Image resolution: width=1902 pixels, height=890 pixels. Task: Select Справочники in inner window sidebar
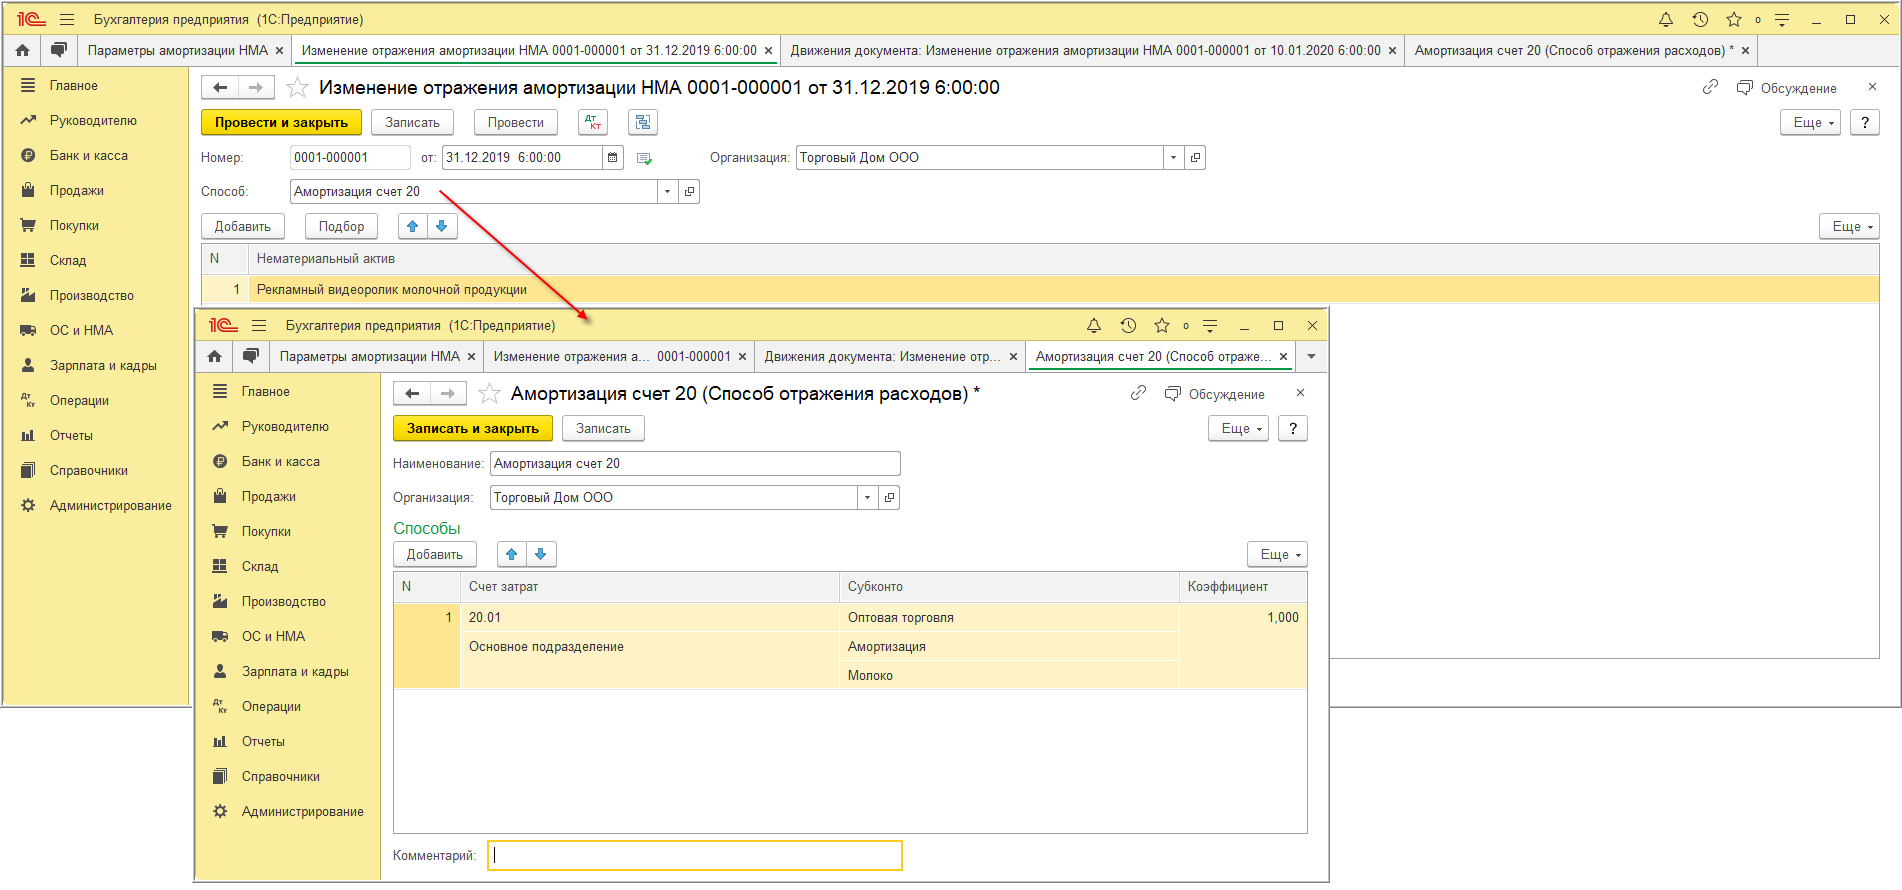click(x=280, y=776)
